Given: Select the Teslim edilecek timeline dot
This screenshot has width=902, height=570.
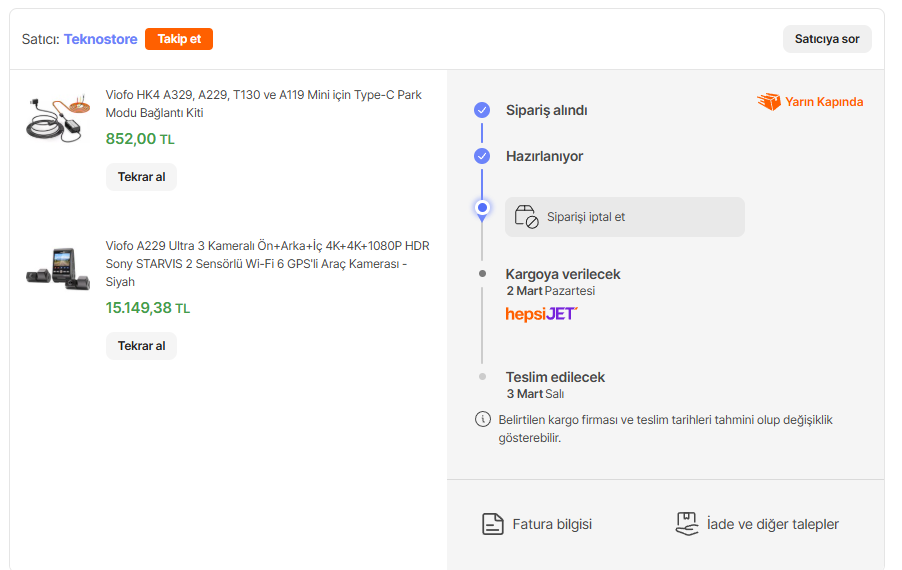Looking at the screenshot, I should 482,377.
